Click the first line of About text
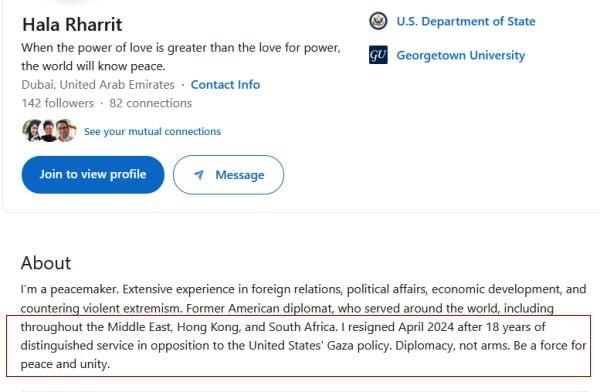 tap(303, 289)
